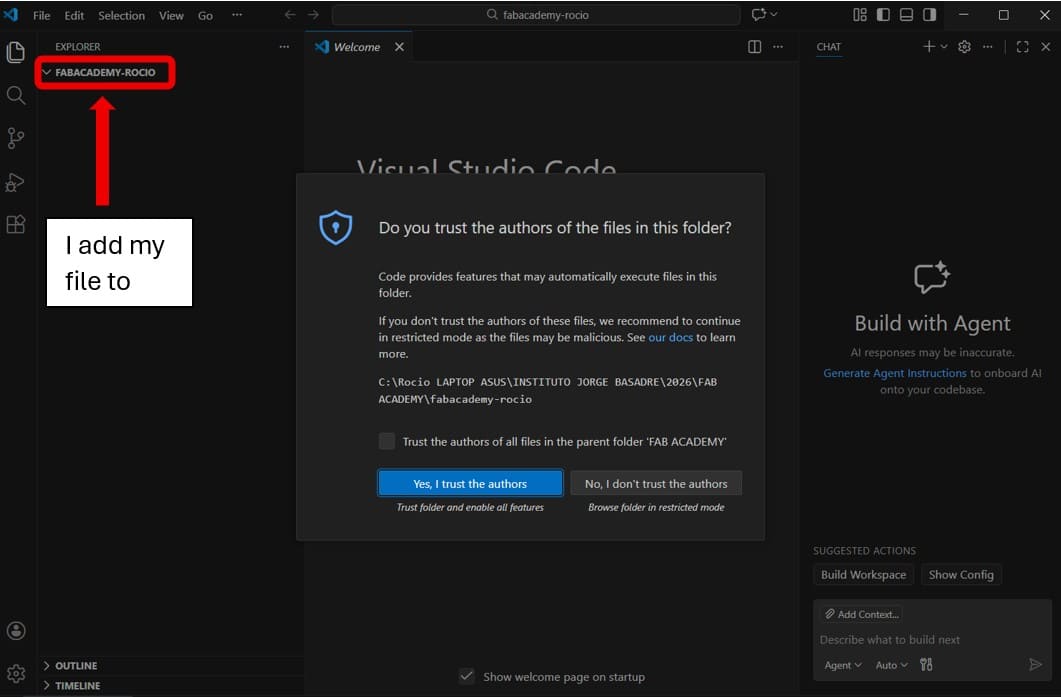Open the Extensions view icon
This screenshot has height=697, width=1061.
click(16, 224)
